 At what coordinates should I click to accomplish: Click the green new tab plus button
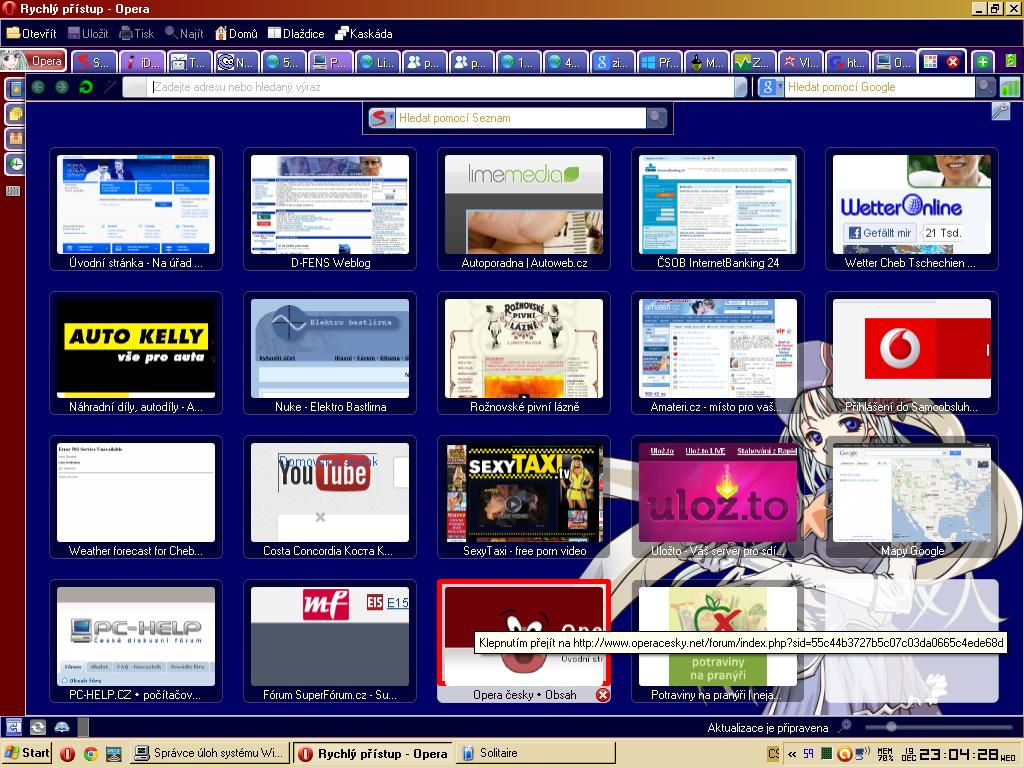click(983, 62)
